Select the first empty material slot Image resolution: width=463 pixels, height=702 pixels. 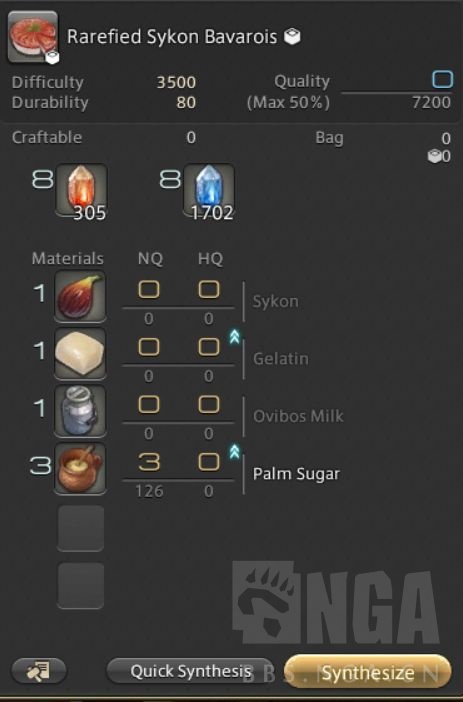click(x=81, y=528)
